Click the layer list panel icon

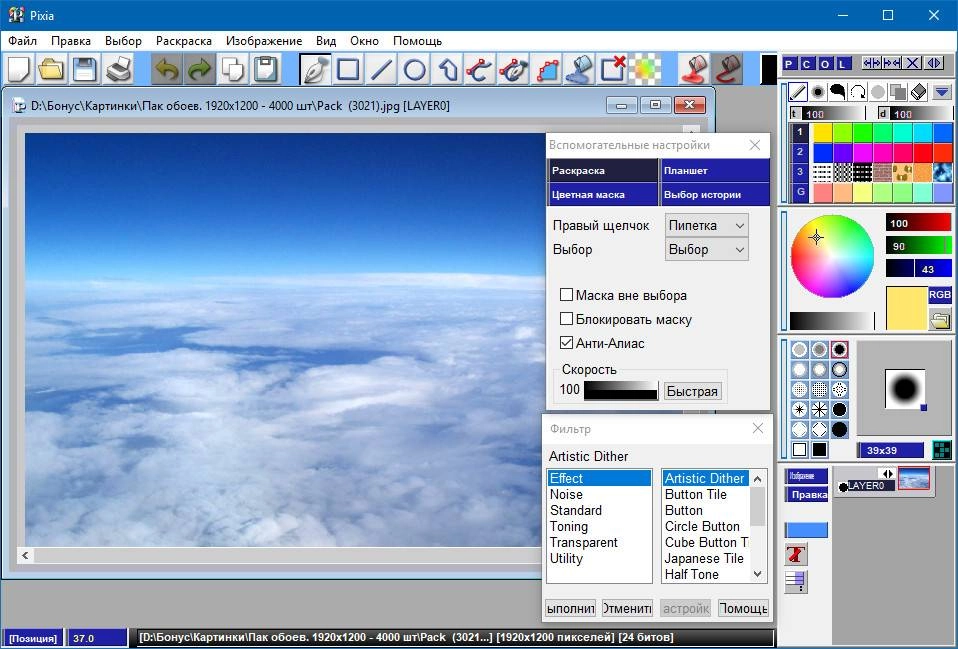795,581
